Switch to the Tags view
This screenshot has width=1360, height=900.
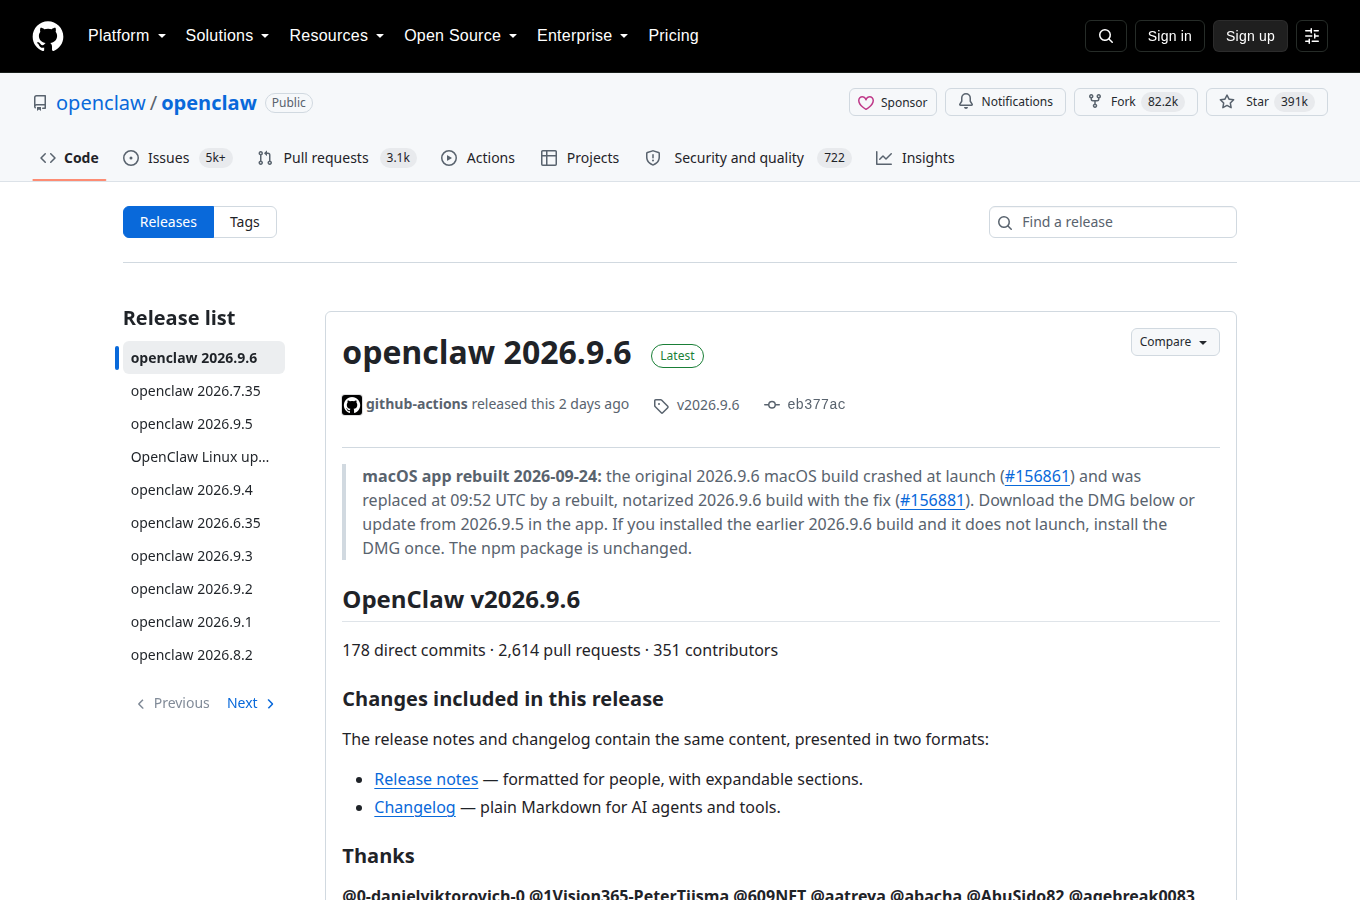coord(245,222)
